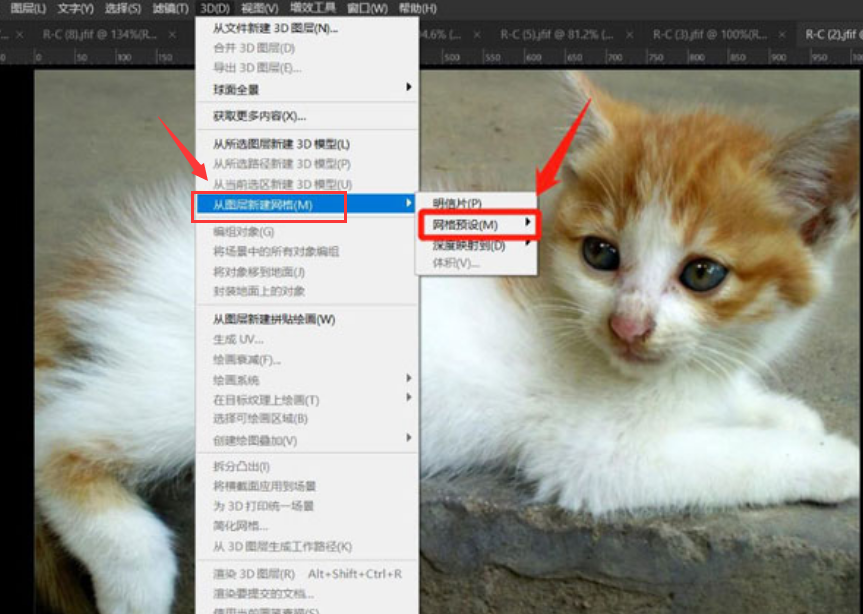The image size is (863, 614).
Task: Choose 从图层新建拼贴绘画(W)
Action: [307, 319]
